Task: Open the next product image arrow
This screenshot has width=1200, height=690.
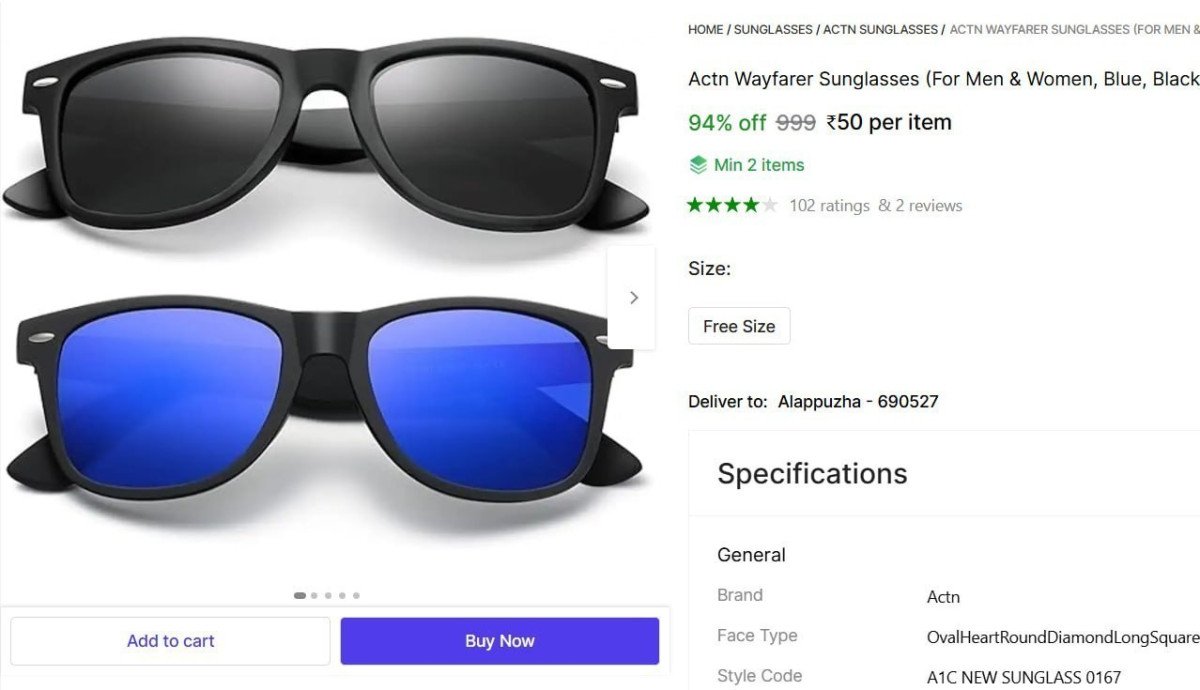Action: (632, 297)
